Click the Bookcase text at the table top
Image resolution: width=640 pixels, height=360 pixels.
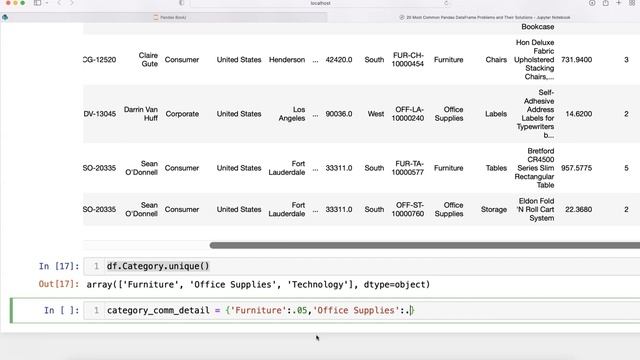[538, 27]
